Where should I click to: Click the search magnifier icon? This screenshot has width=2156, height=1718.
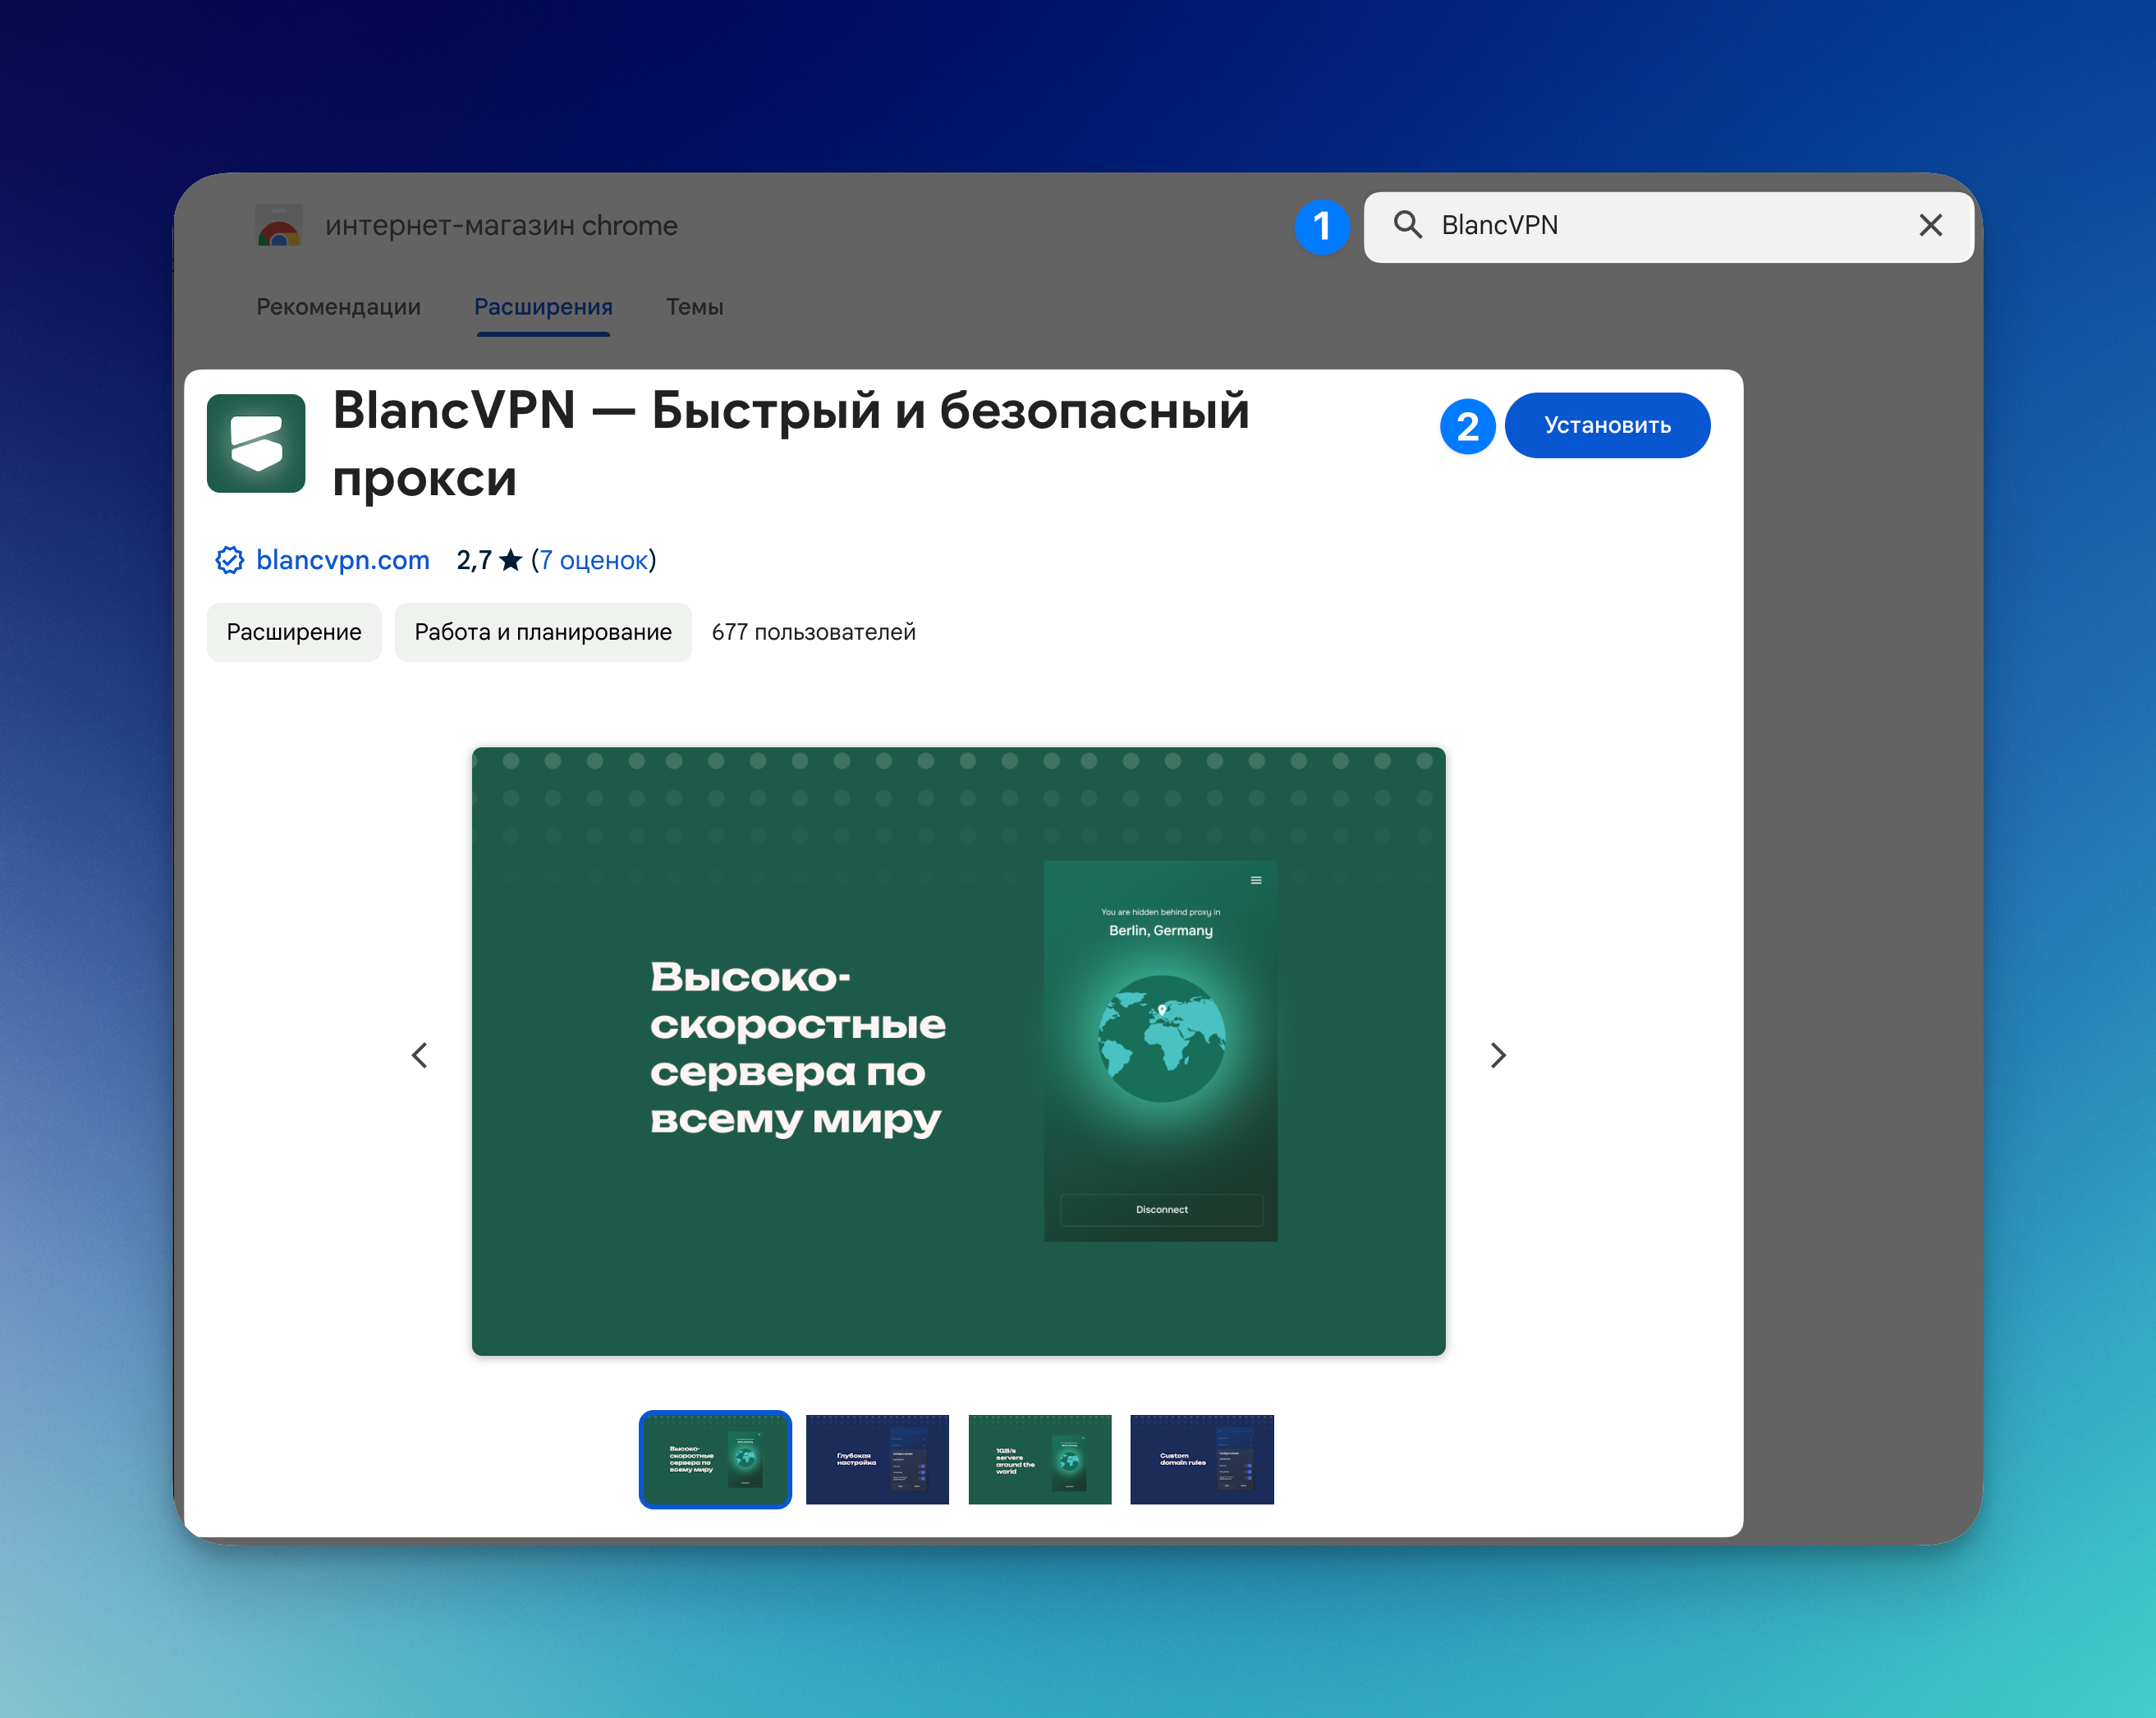[1407, 225]
